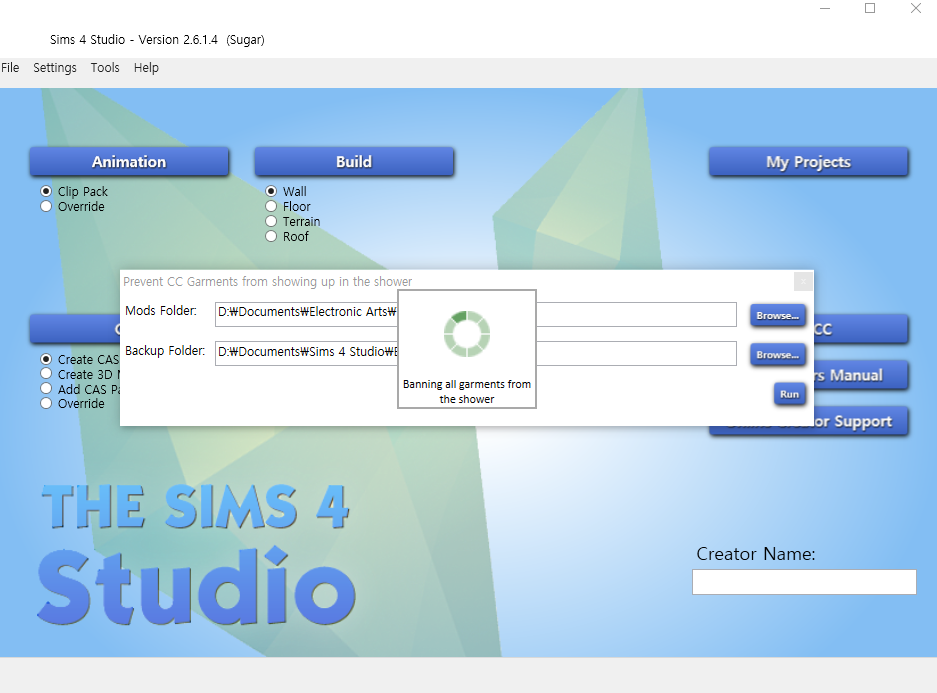
Task: Click Browse for the Backup Folder
Action: (x=777, y=355)
